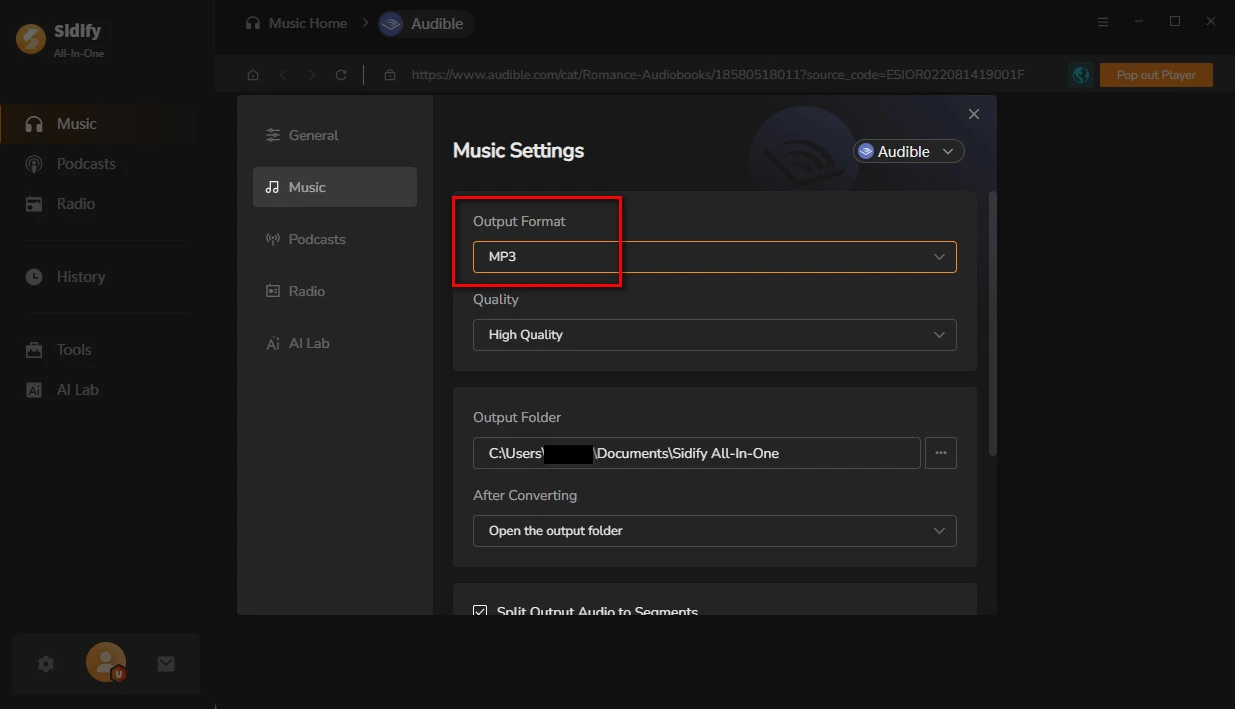1235x709 pixels.
Task: Click the browser back arrow
Action: coord(283,75)
